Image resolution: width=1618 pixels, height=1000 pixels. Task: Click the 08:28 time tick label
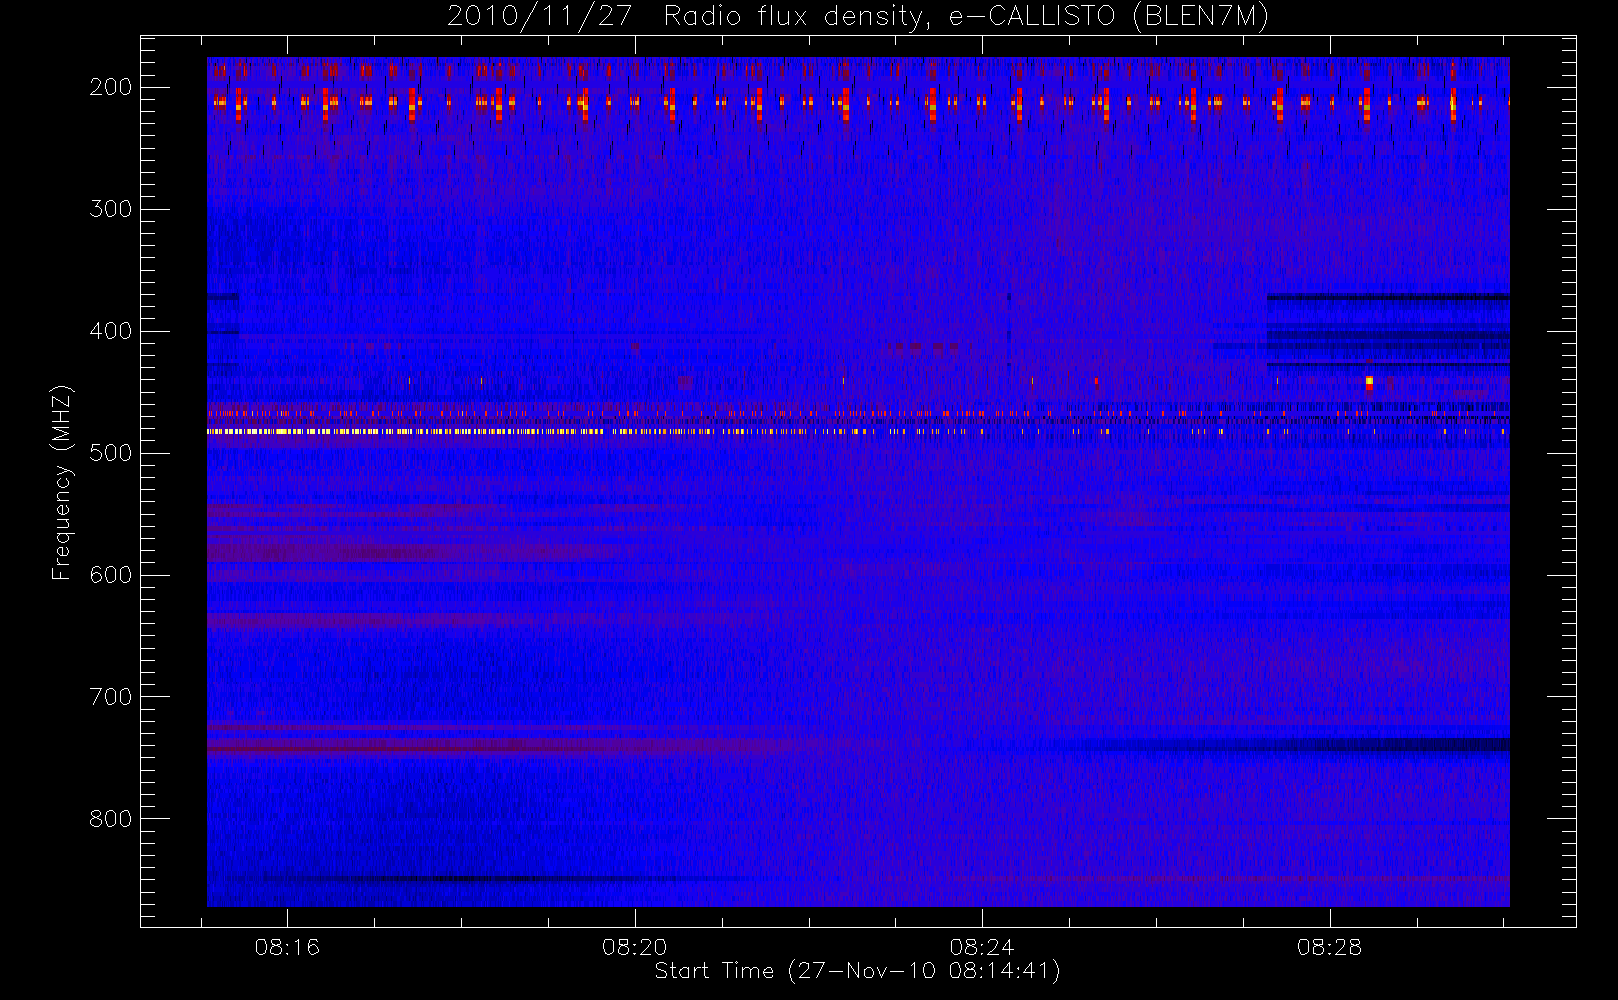1330,947
